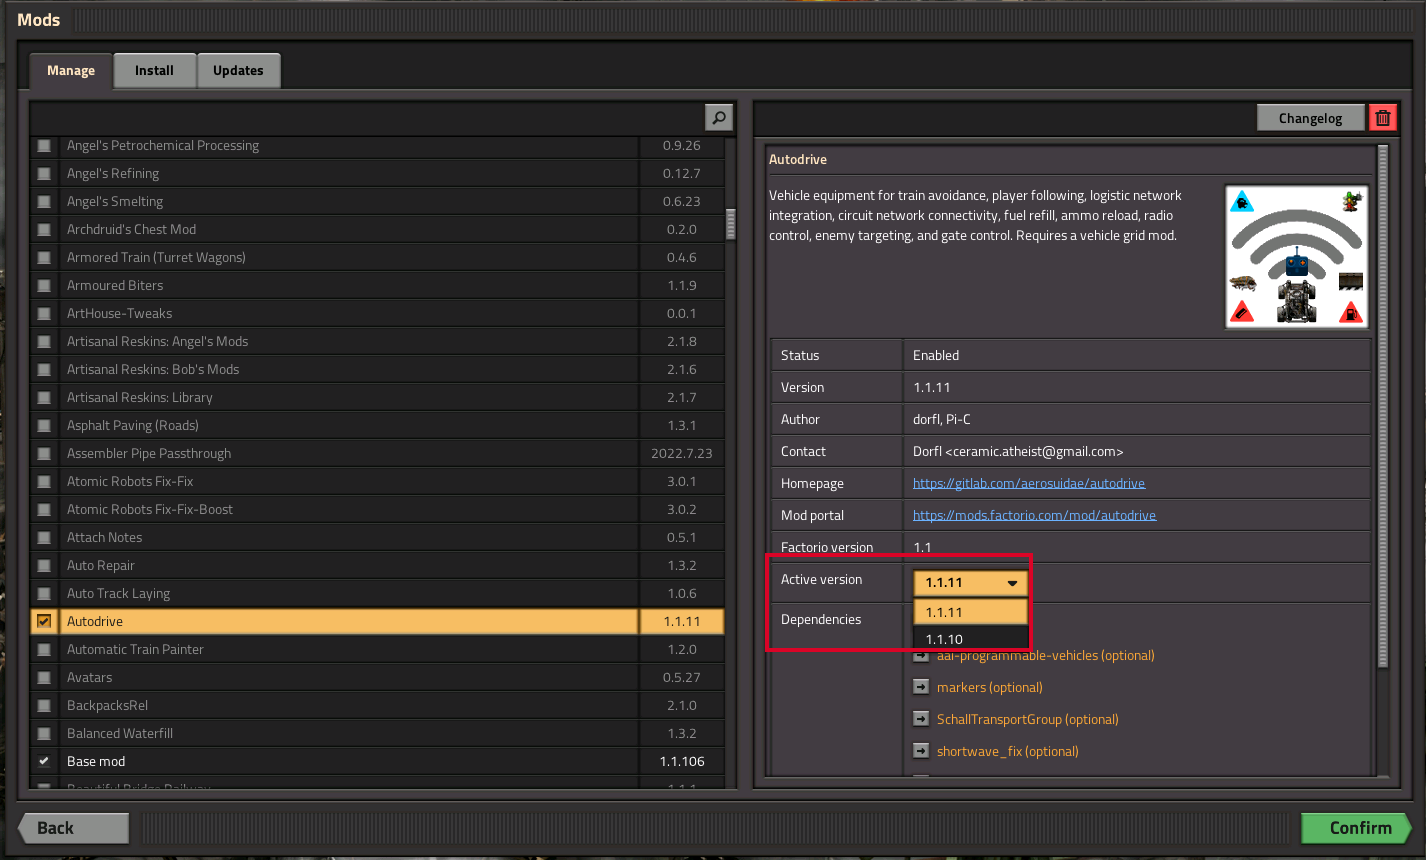Enable Angel's Smelting mod checkbox

coord(44,201)
